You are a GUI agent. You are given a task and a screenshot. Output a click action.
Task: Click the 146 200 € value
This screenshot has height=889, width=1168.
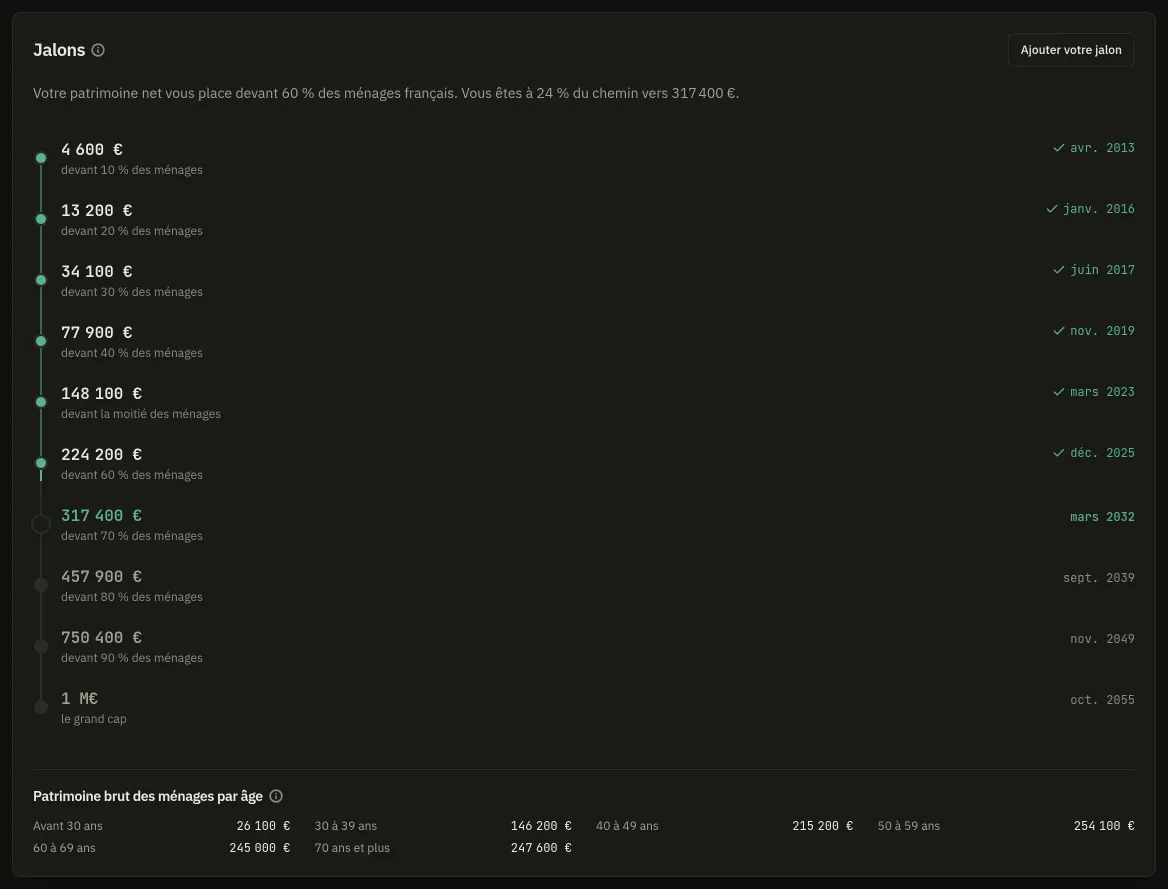click(541, 826)
